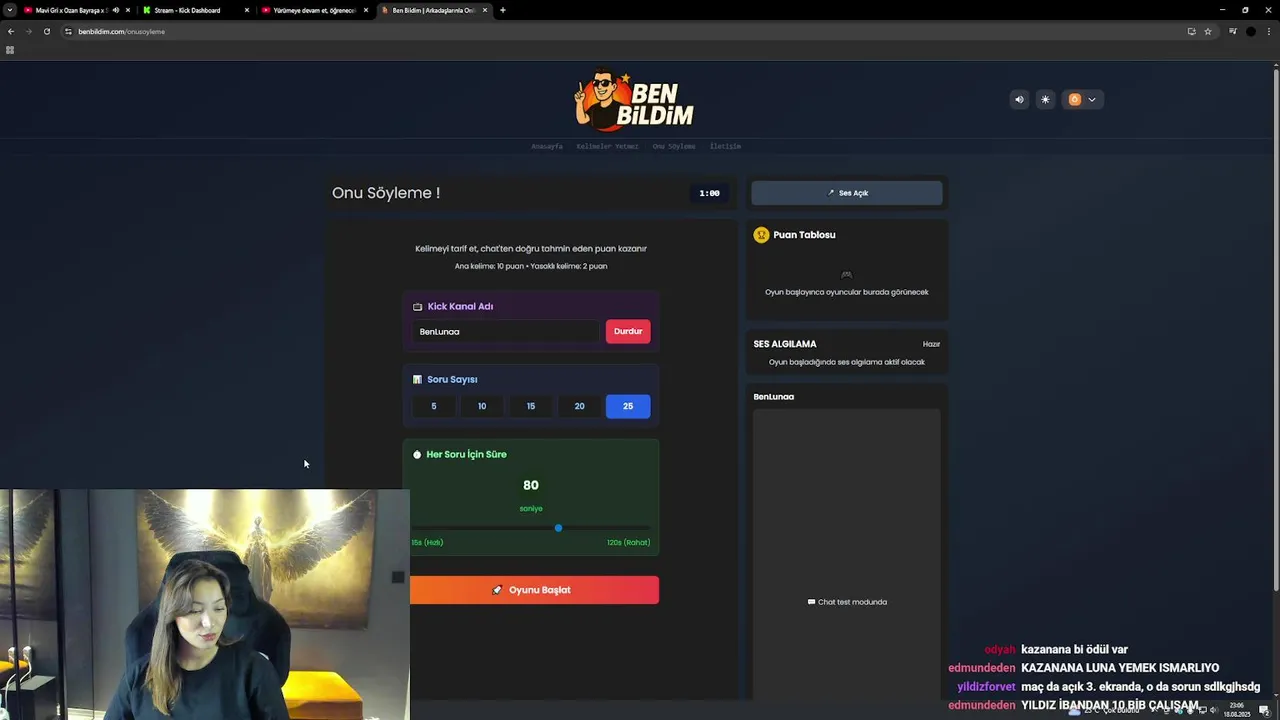1280x720 pixels.
Task: Click the 120s (Rahat) slider label
Action: 628,542
